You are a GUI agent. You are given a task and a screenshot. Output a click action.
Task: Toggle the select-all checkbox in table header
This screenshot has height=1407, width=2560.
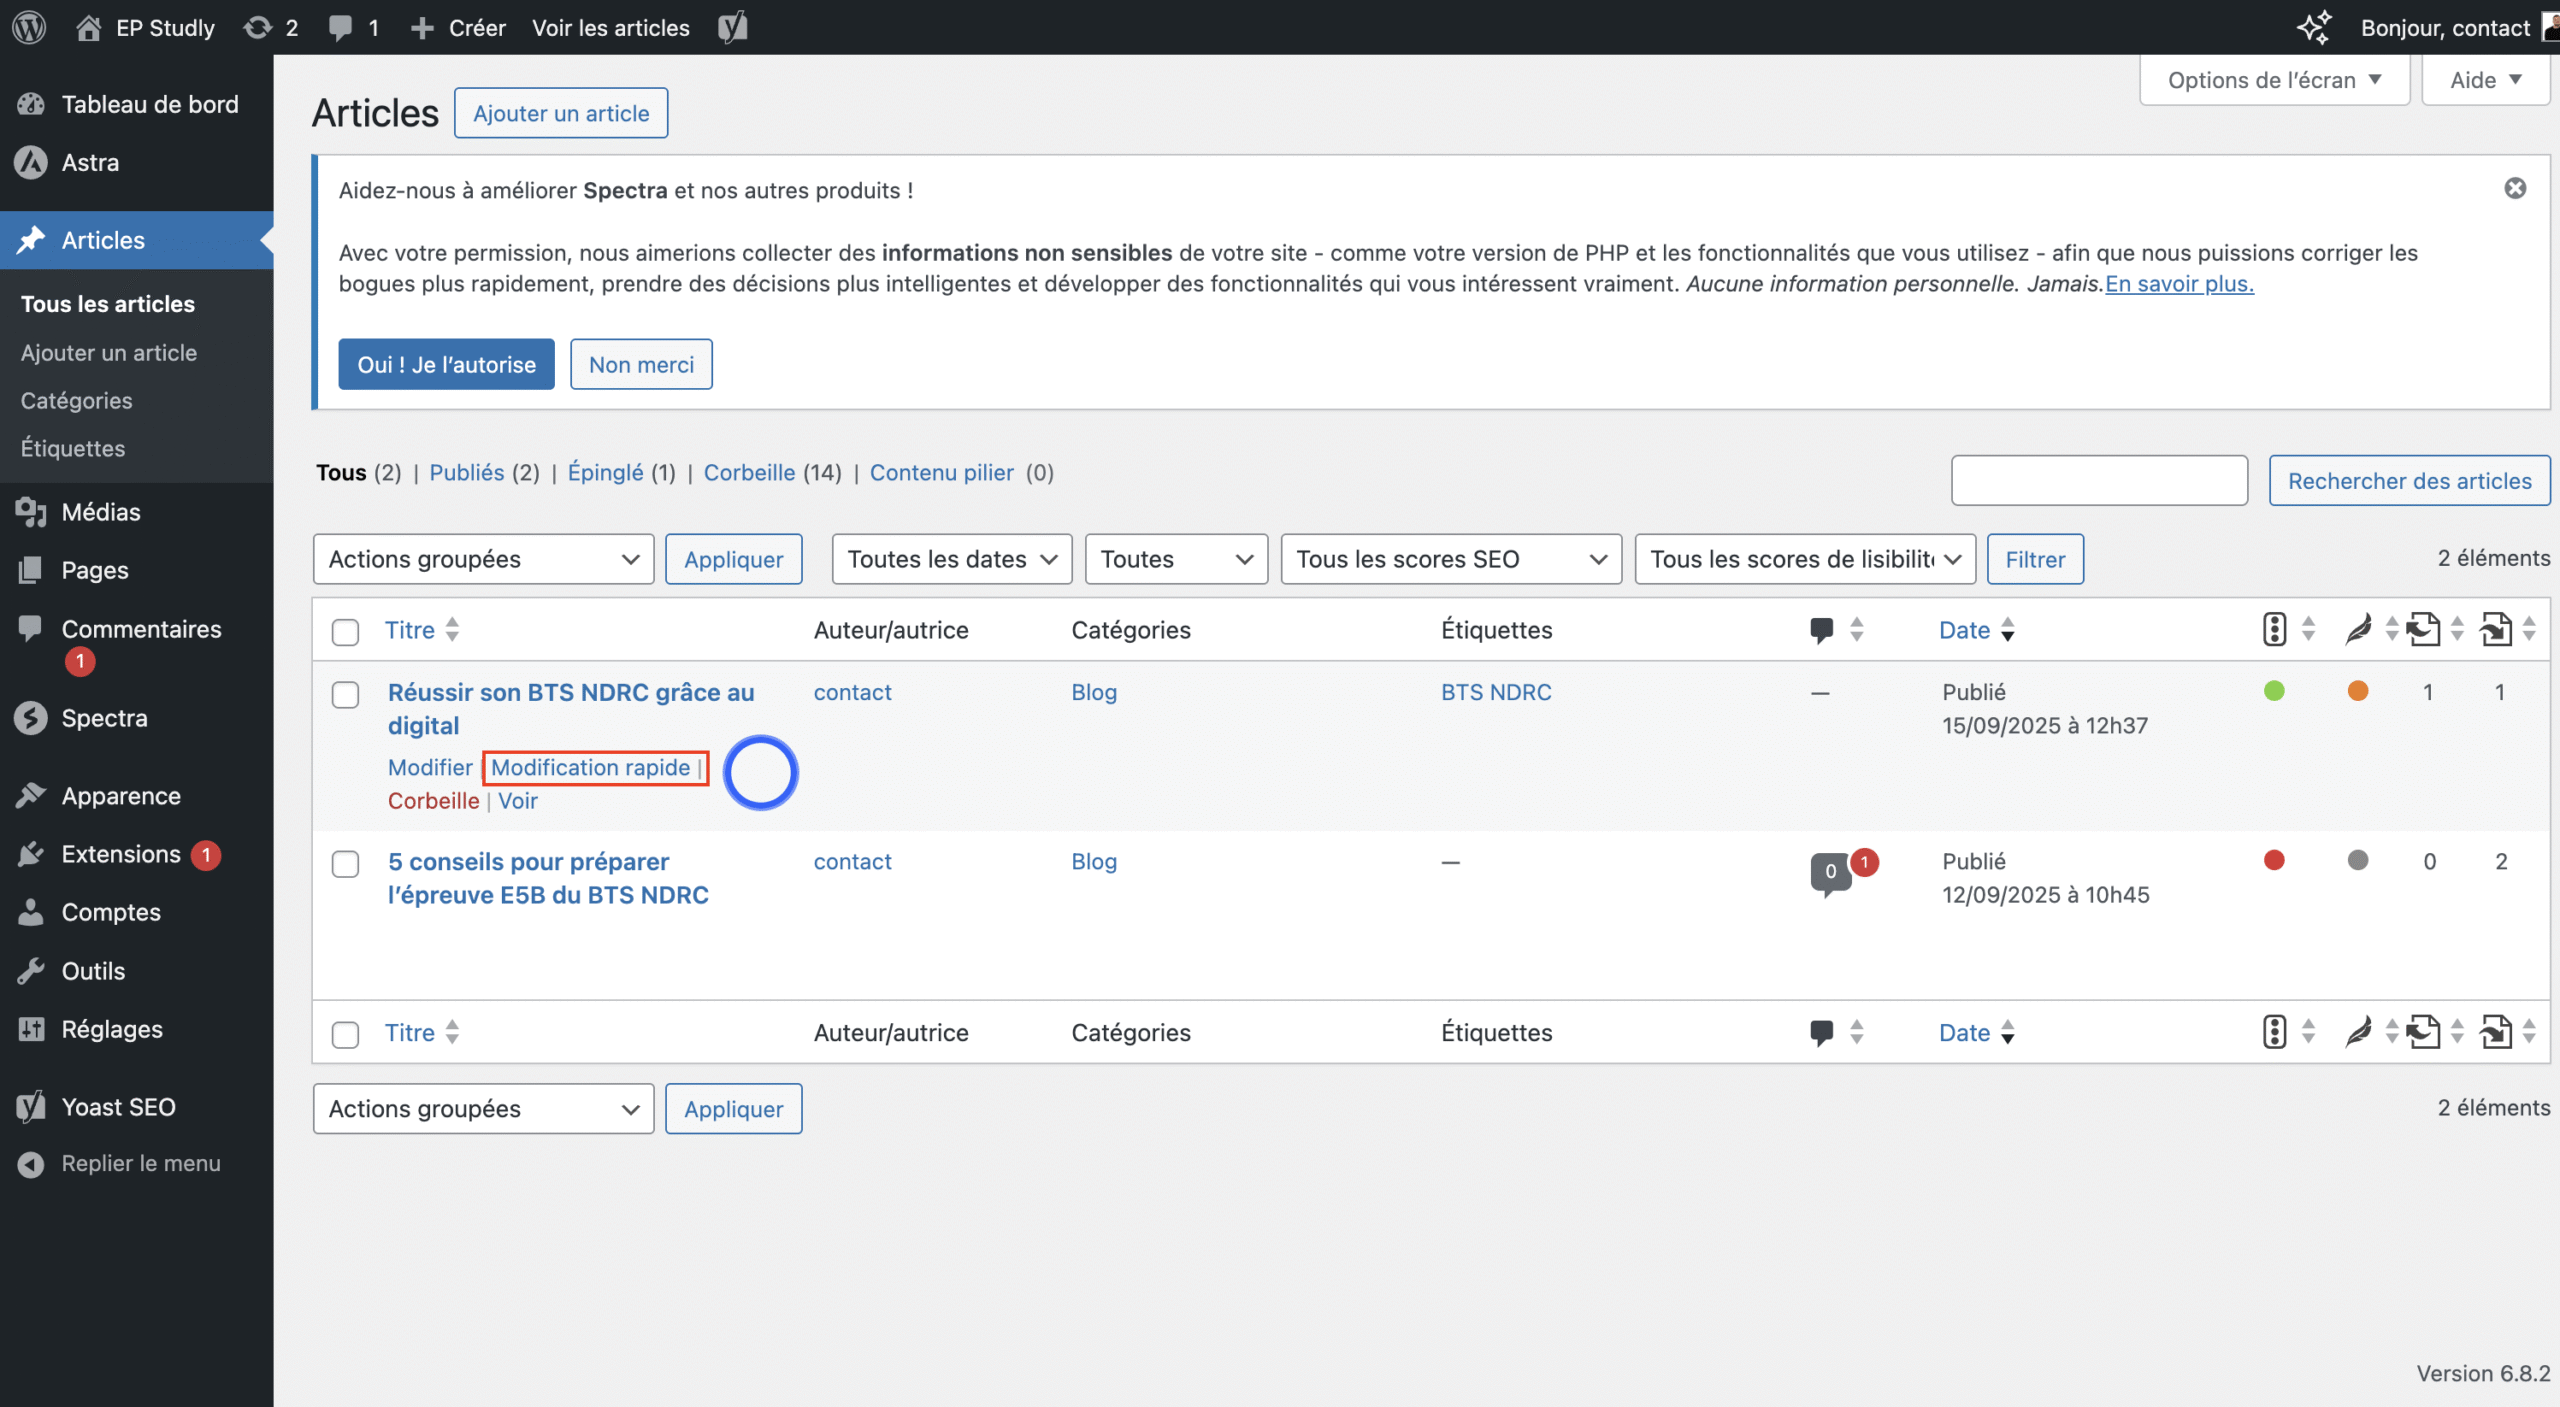[345, 632]
